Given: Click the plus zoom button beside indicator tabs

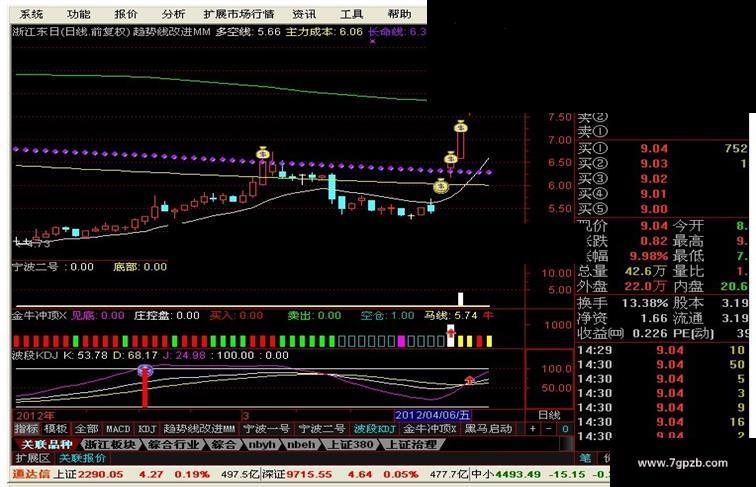Looking at the screenshot, I should 533,429.
